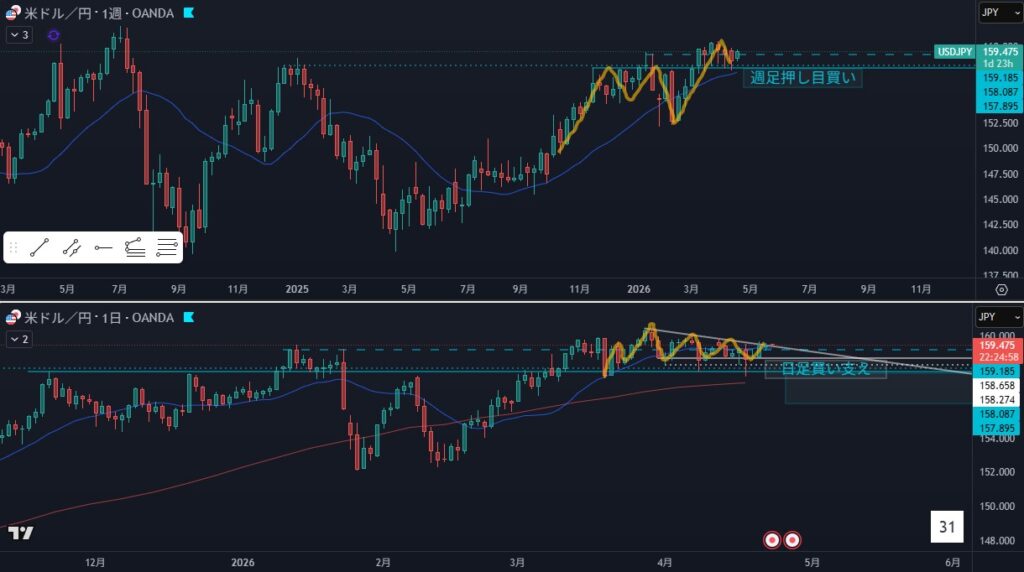Image resolution: width=1024 pixels, height=572 pixels.
Task: Open the JPY currency dropdown on weekly chart
Action: pyautogui.click(x=994, y=13)
